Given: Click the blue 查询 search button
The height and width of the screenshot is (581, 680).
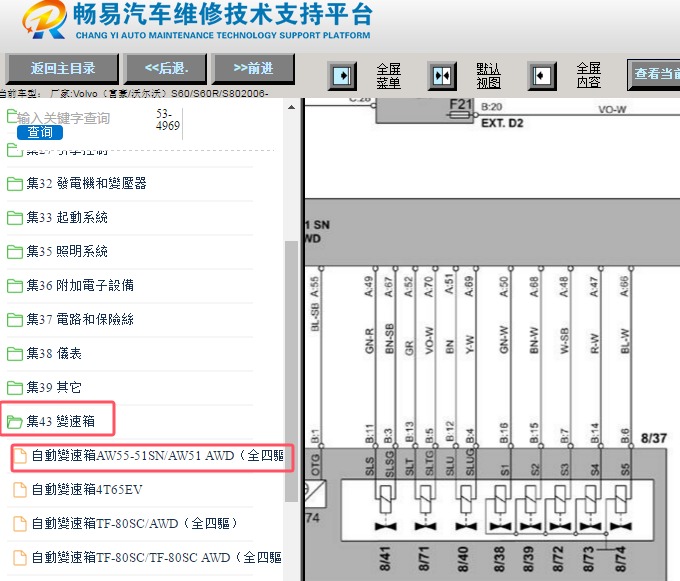Looking at the screenshot, I should [40, 132].
